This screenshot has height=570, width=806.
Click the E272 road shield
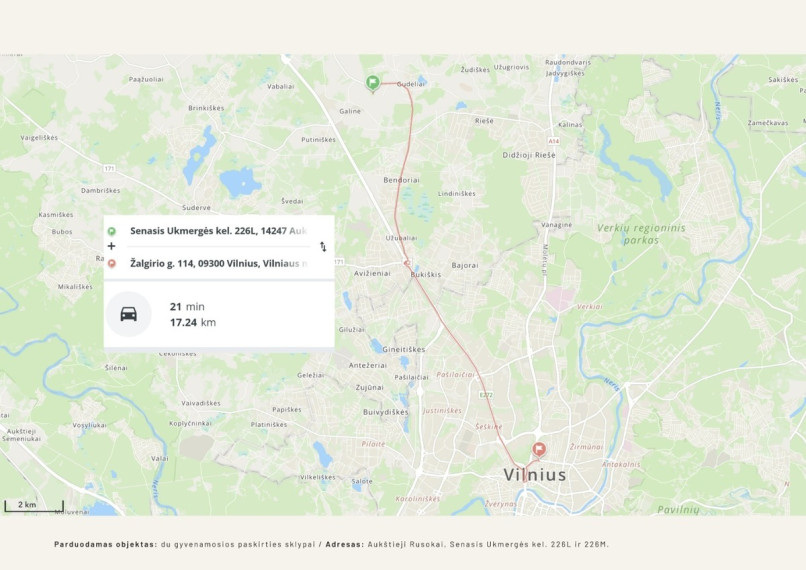(x=486, y=395)
